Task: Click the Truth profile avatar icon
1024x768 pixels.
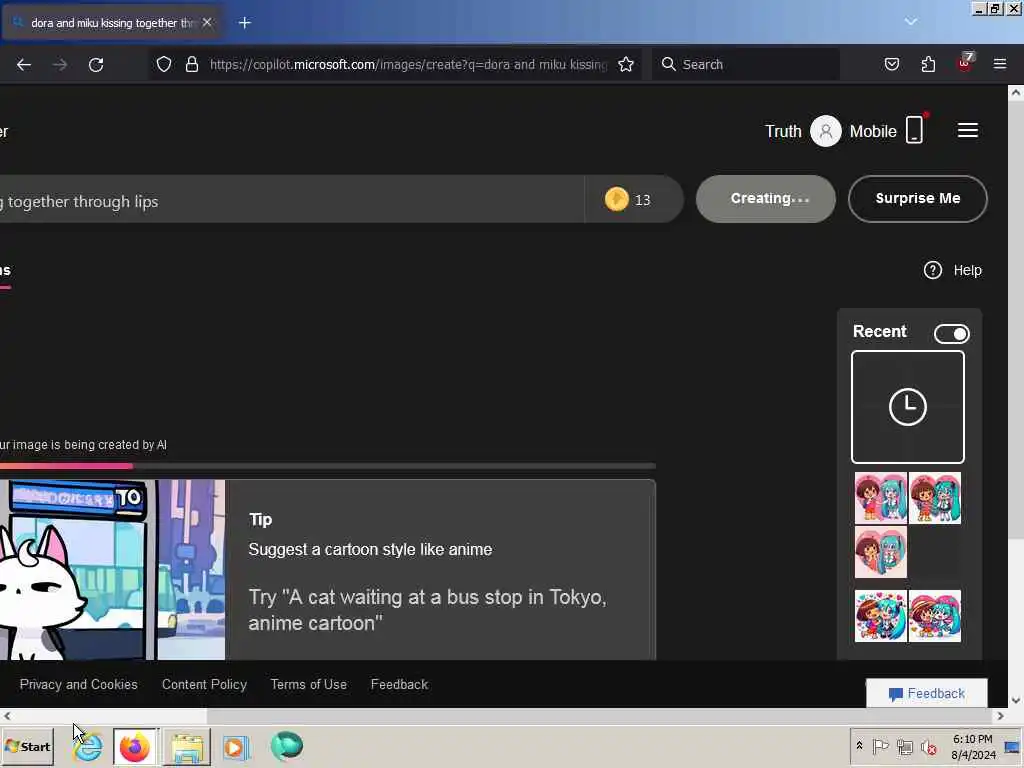Action: click(x=825, y=131)
